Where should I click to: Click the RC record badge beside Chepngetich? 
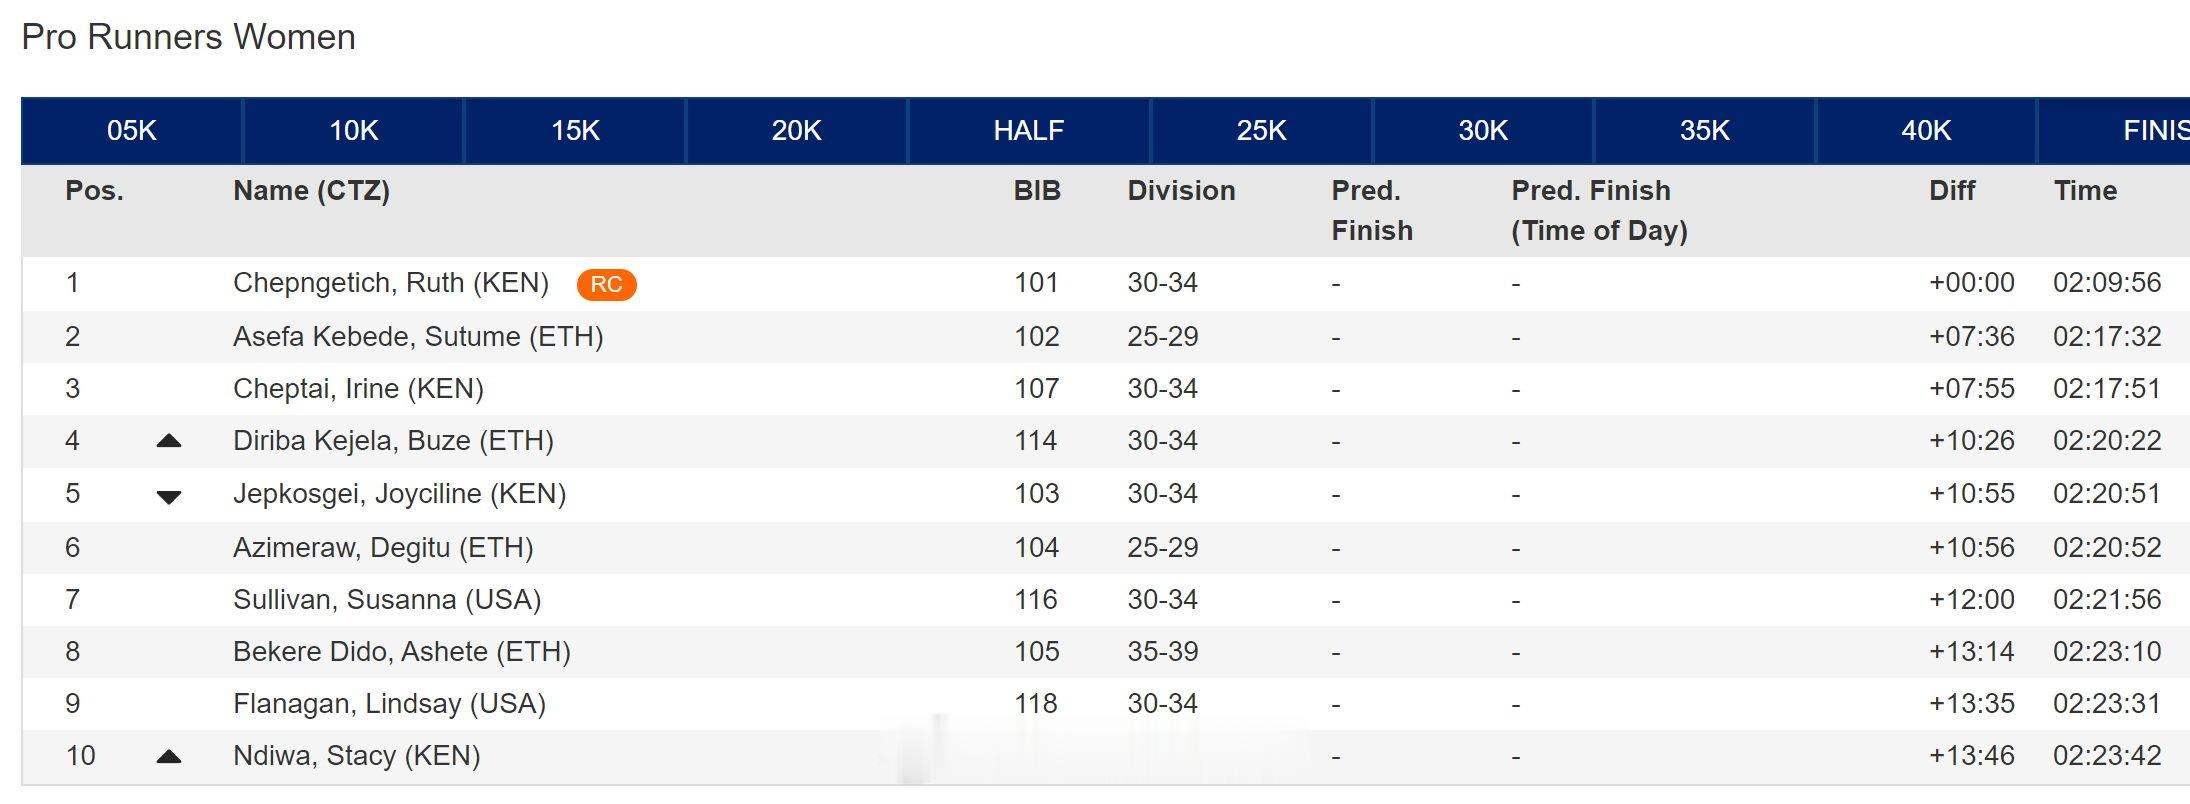606,284
